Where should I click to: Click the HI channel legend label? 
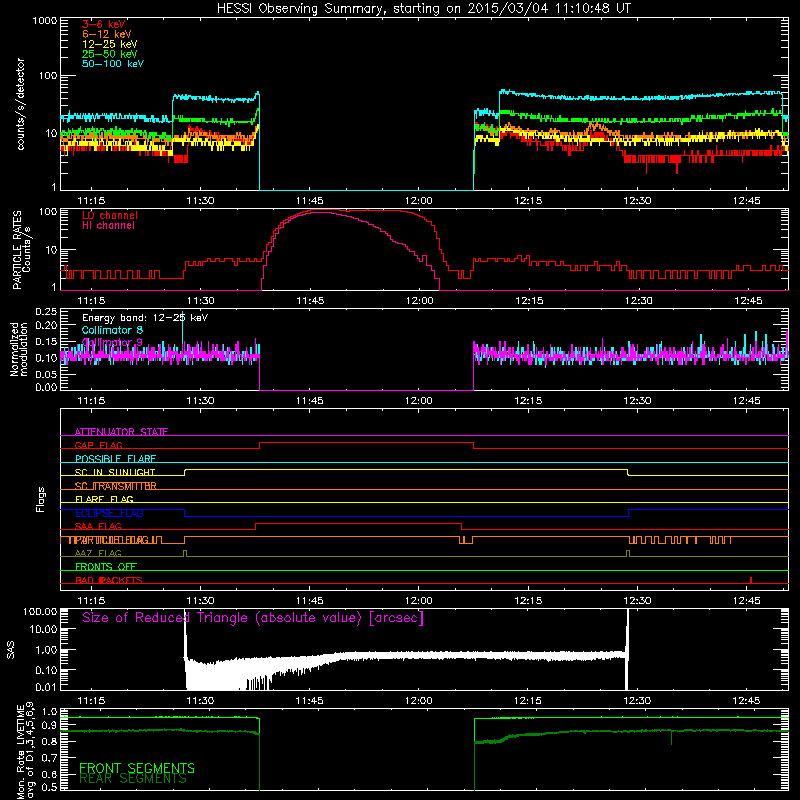(108, 225)
